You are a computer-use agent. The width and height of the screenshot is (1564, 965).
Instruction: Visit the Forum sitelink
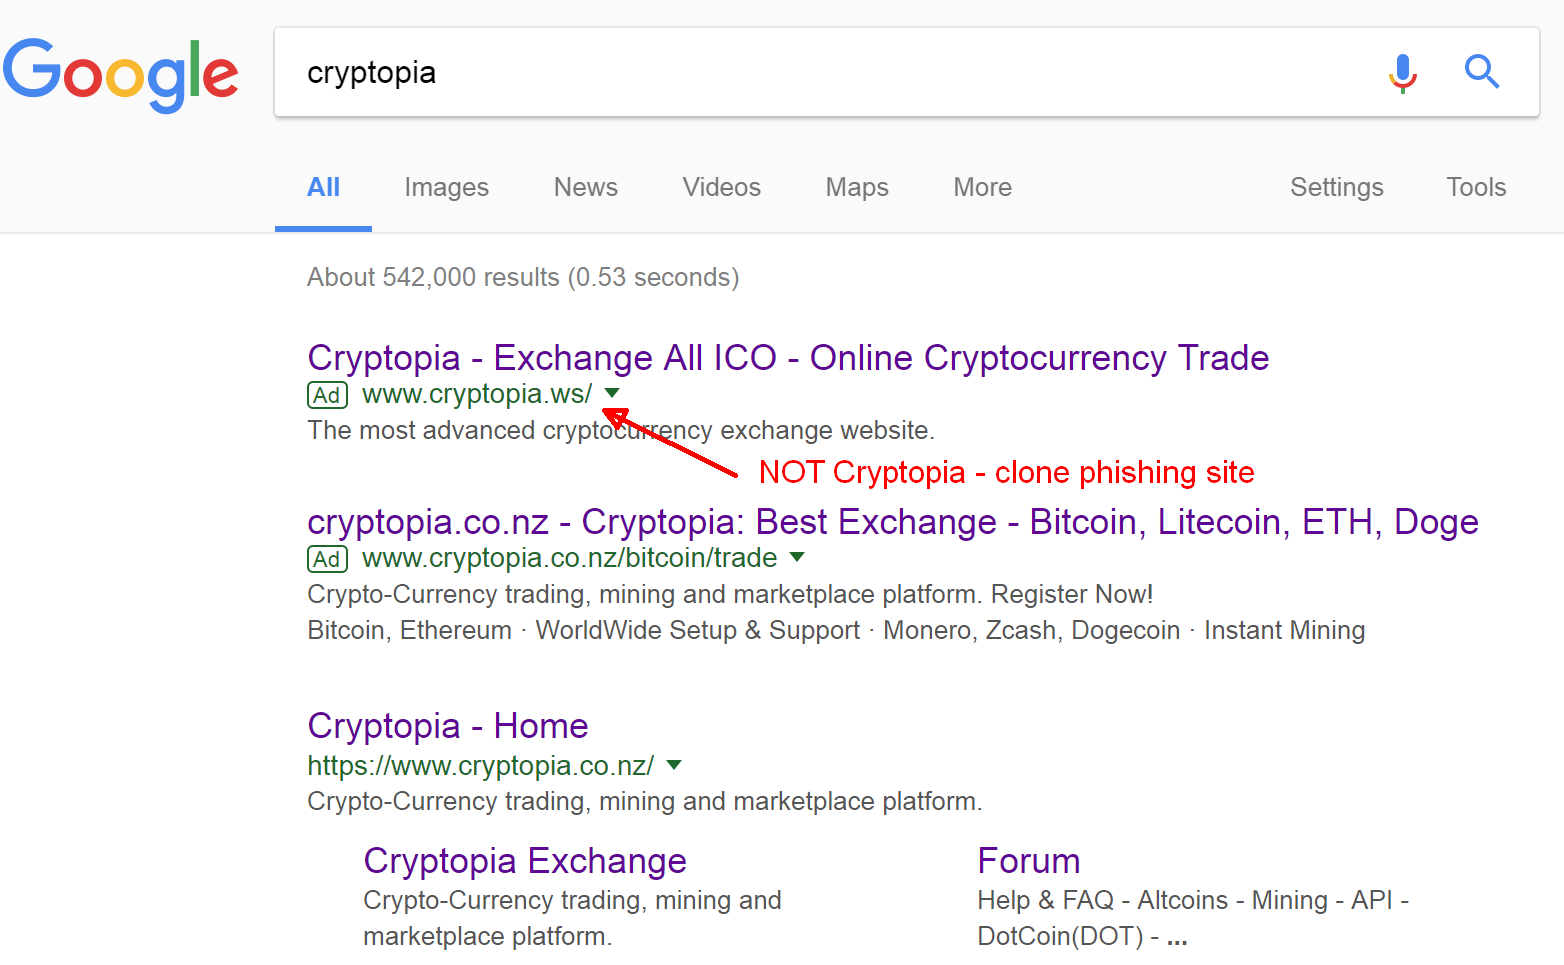coord(1029,861)
